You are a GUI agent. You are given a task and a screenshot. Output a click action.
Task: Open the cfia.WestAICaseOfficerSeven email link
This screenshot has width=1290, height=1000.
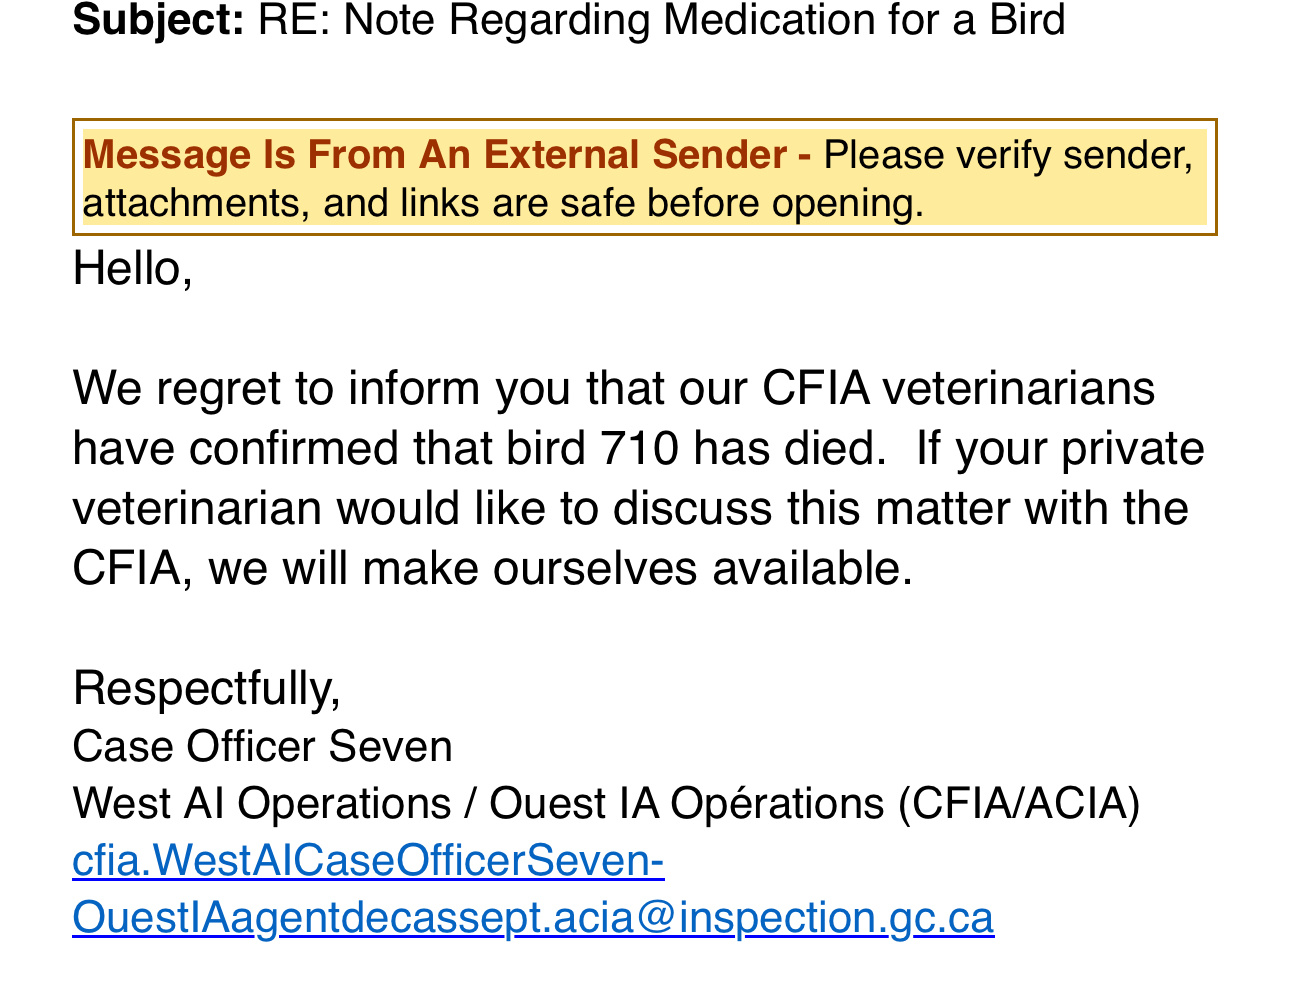pyautogui.click(x=368, y=860)
